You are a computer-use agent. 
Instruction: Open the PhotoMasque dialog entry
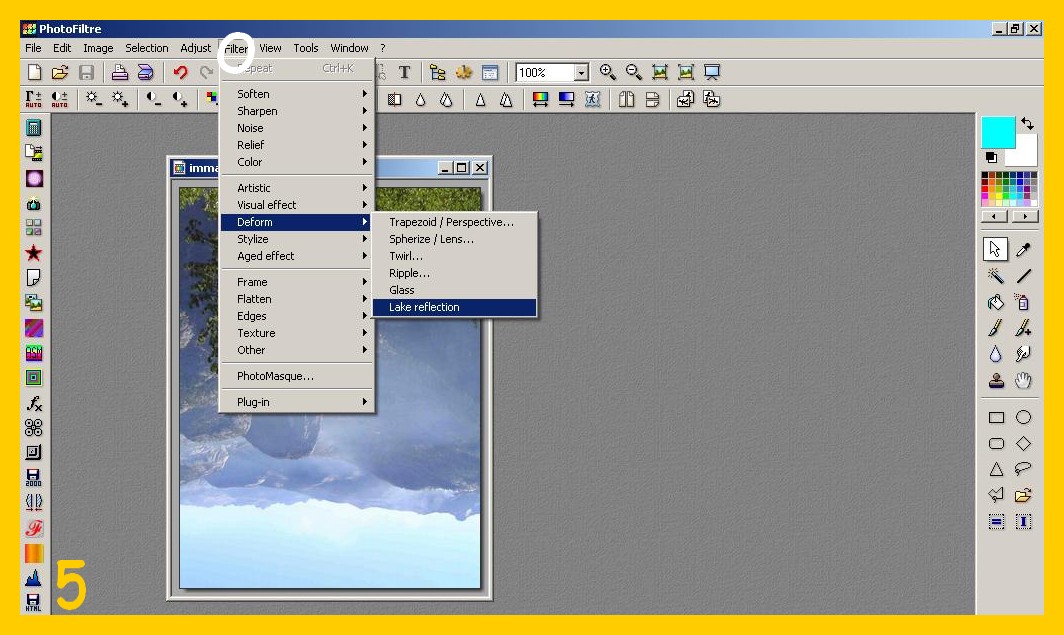tap(275, 376)
